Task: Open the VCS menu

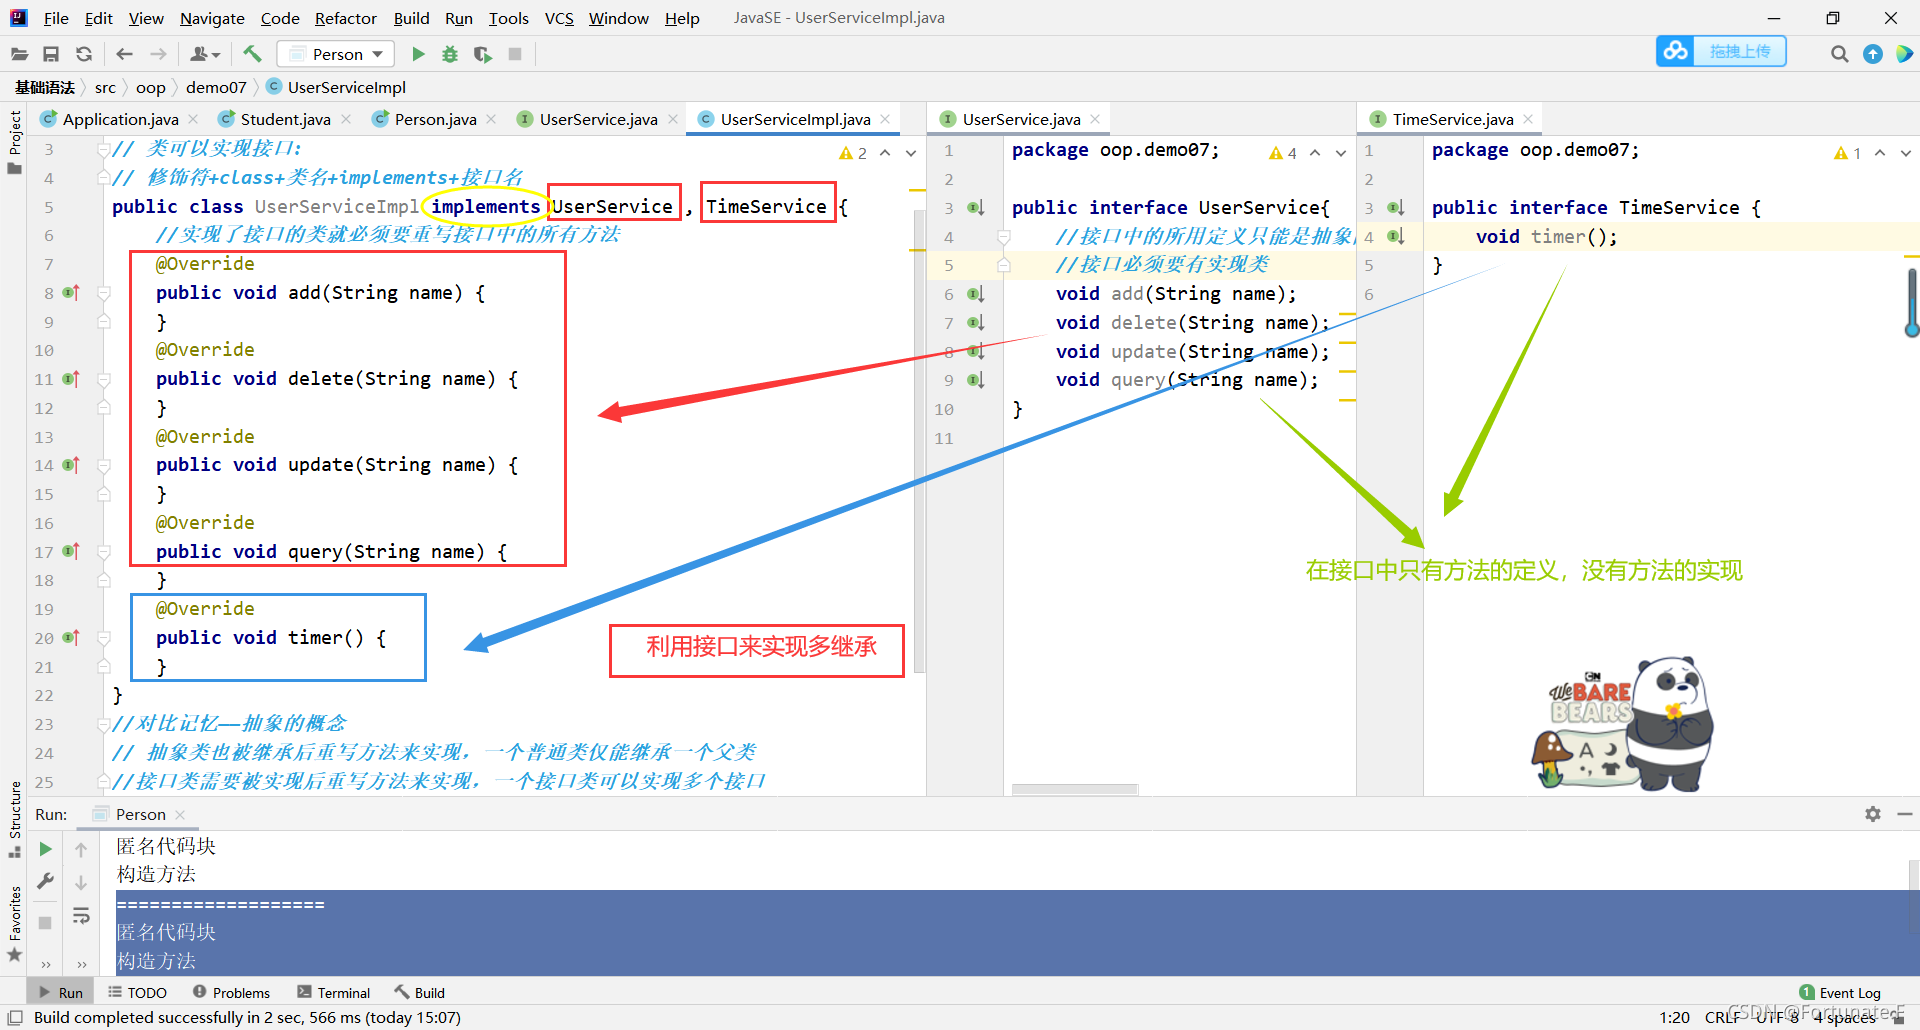Action: click(x=559, y=18)
